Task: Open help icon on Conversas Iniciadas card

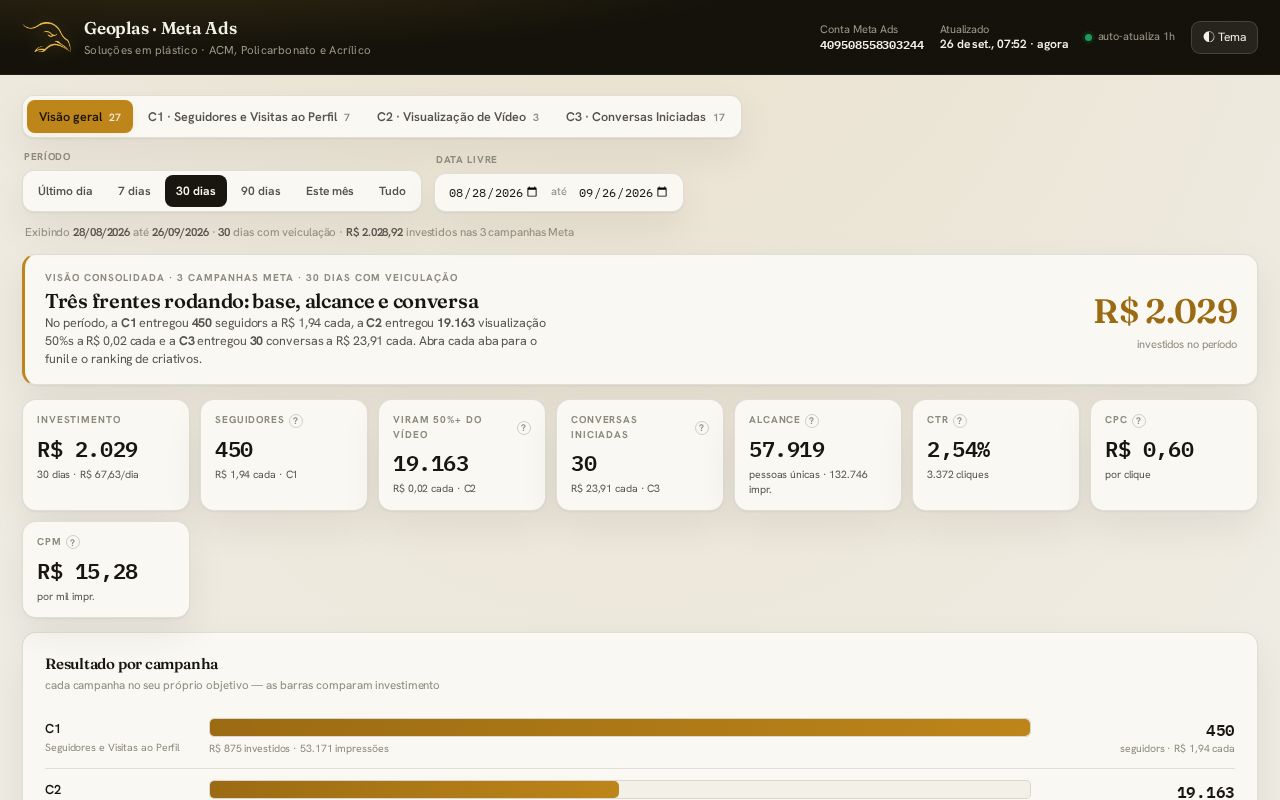Action: tap(702, 428)
